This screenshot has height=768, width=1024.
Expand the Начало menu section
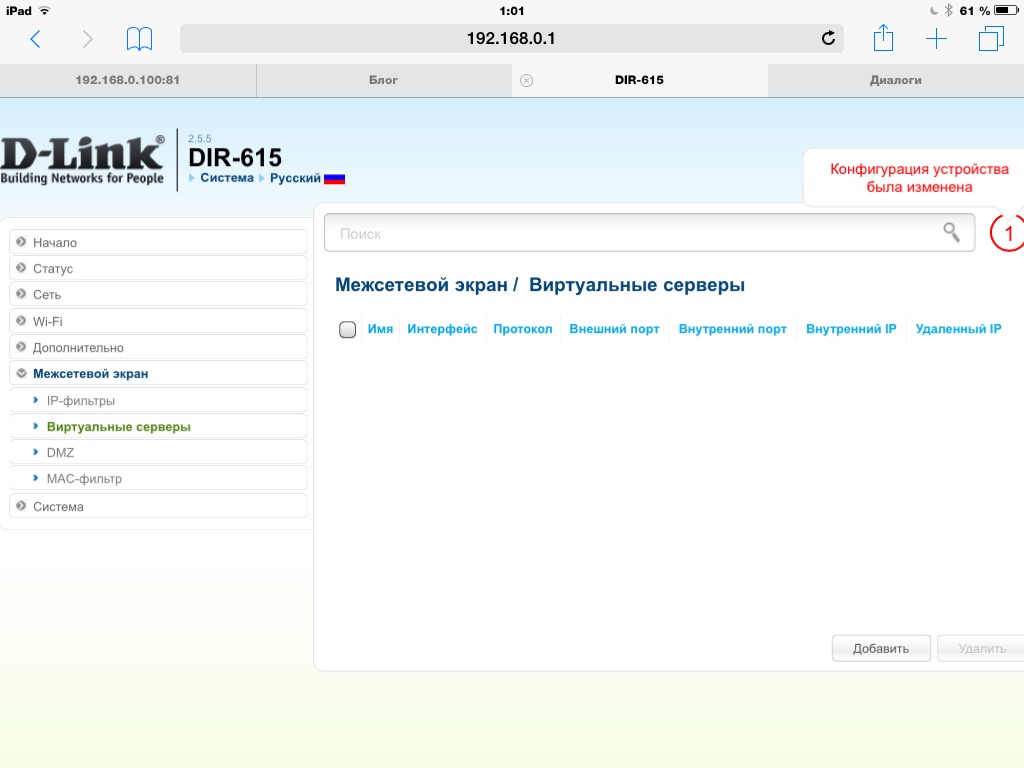click(x=158, y=242)
